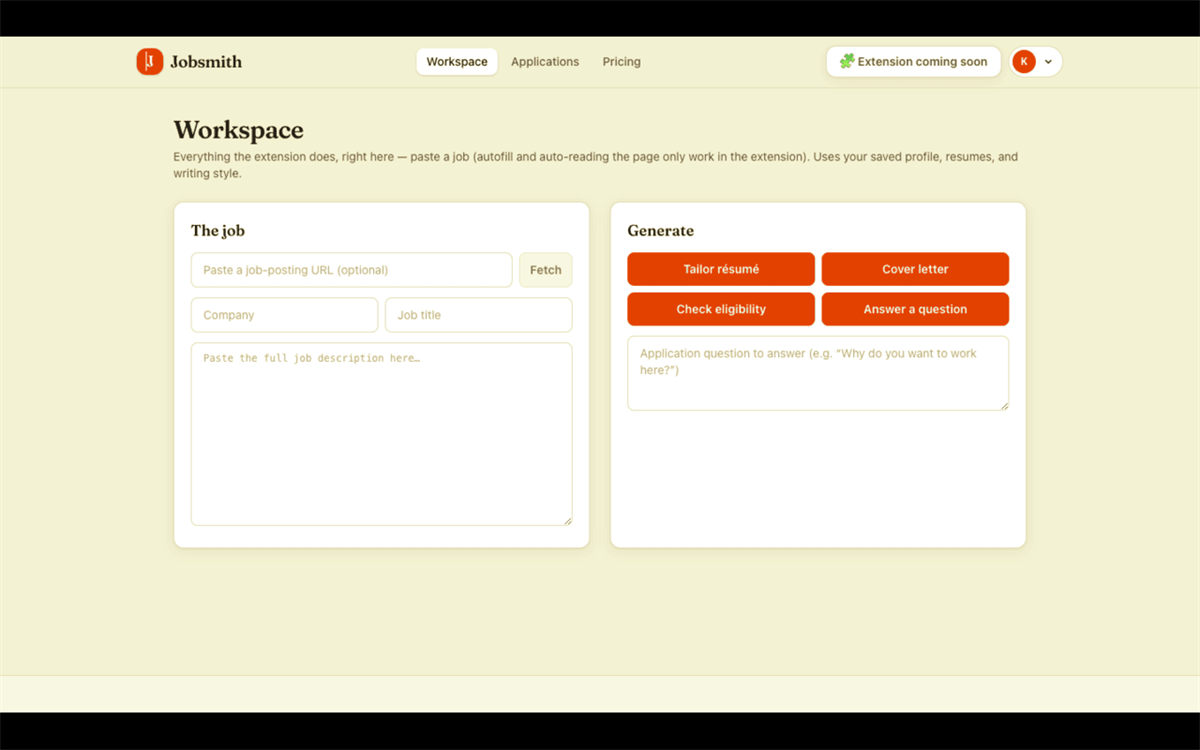Click the job description textarea resize handle
Viewport: 1200px width, 750px height.
[x=567, y=520]
